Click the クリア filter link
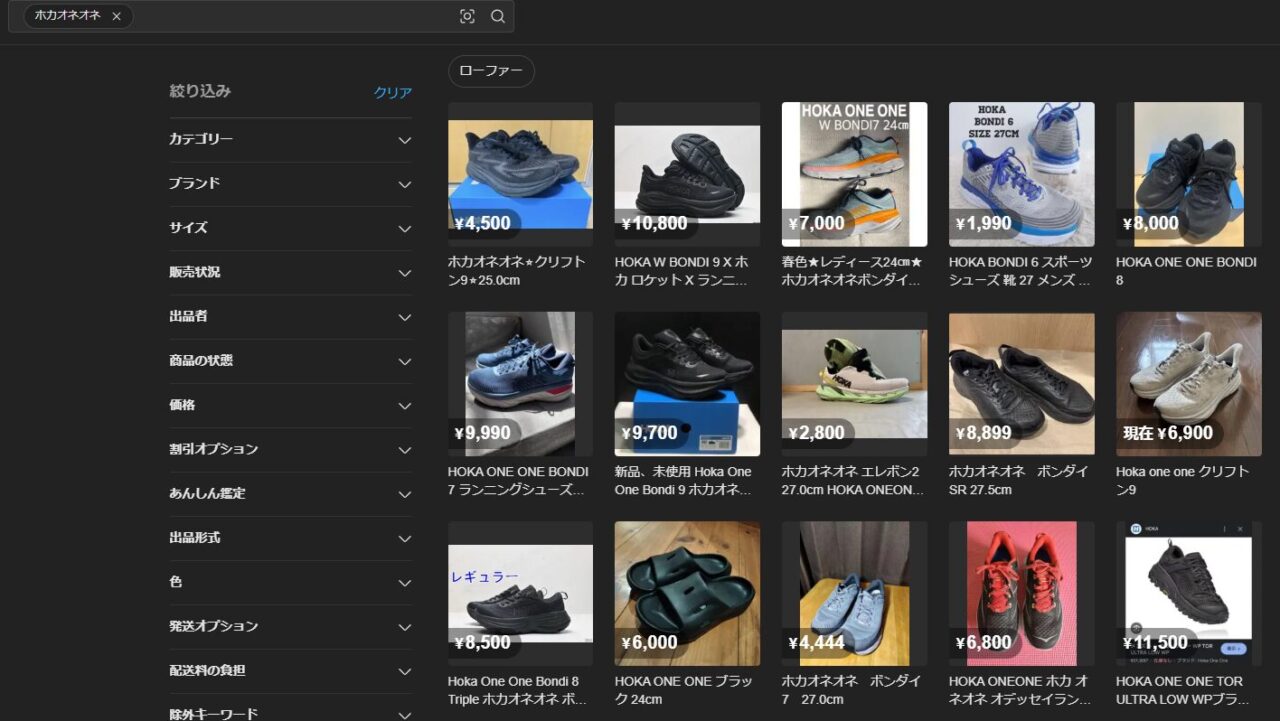Screen dimensions: 1280x721 click(393, 92)
